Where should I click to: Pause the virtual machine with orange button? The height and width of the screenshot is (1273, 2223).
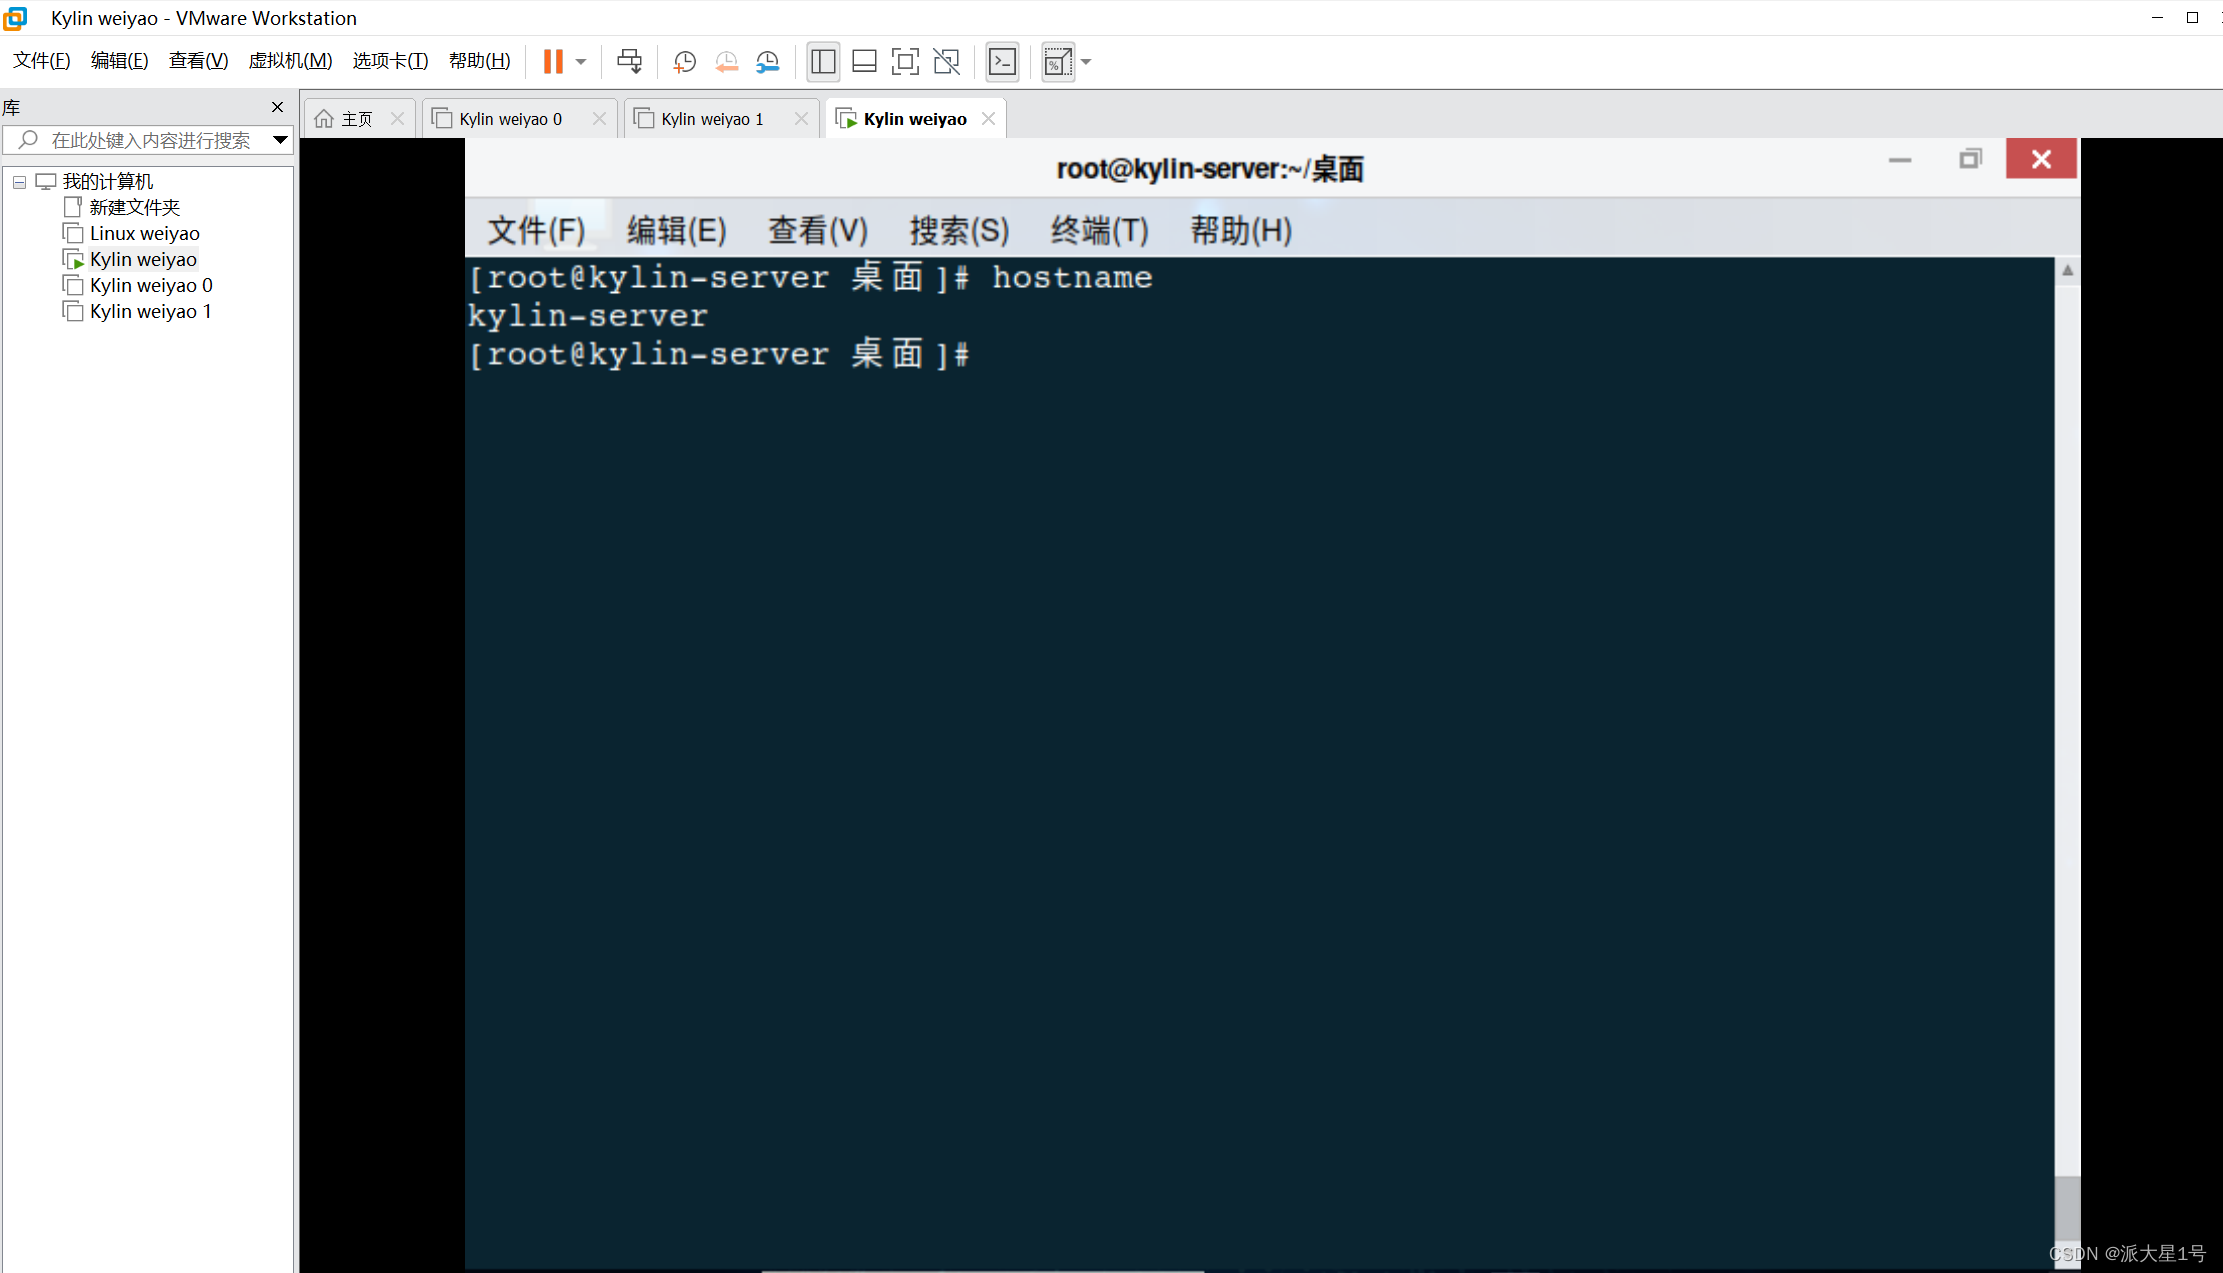tap(553, 62)
